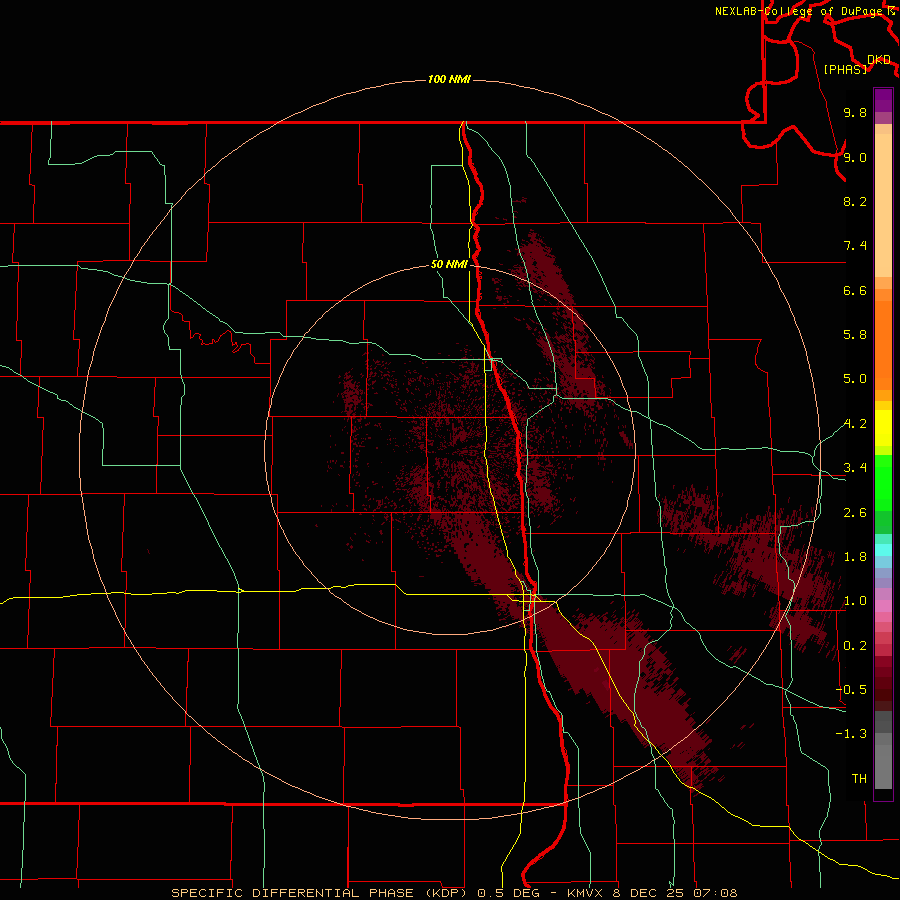Click the 8.2 scale value
This screenshot has height=900, width=900.
[855, 201]
